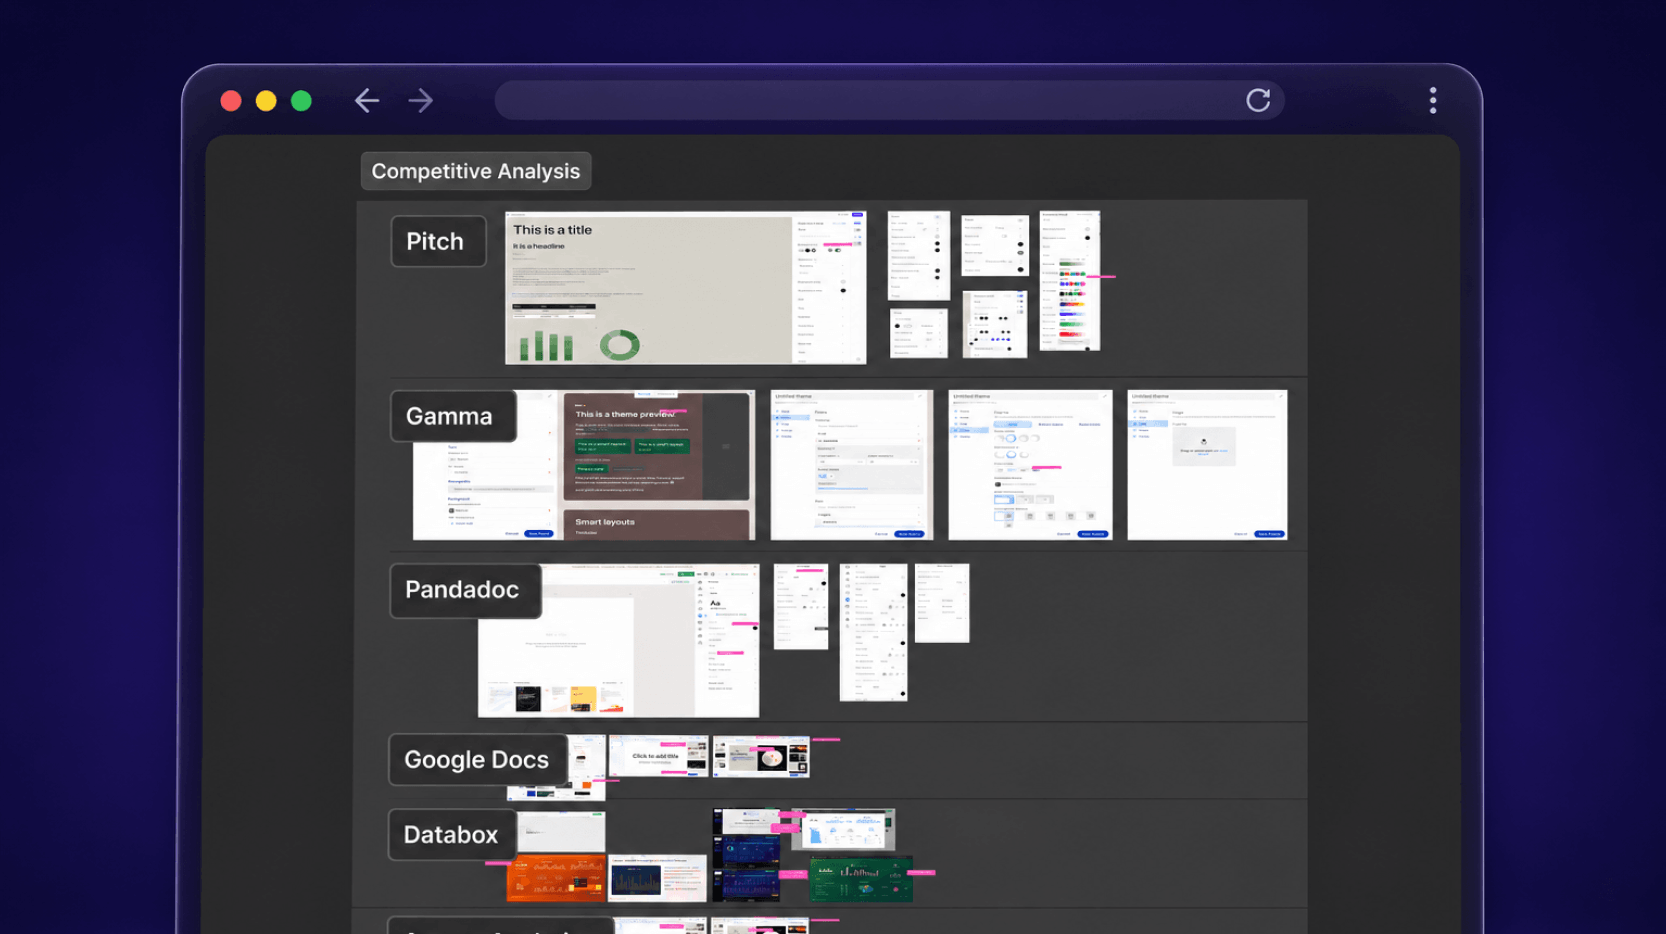Select the Databox section label
This screenshot has width=1666, height=934.
[x=452, y=835]
